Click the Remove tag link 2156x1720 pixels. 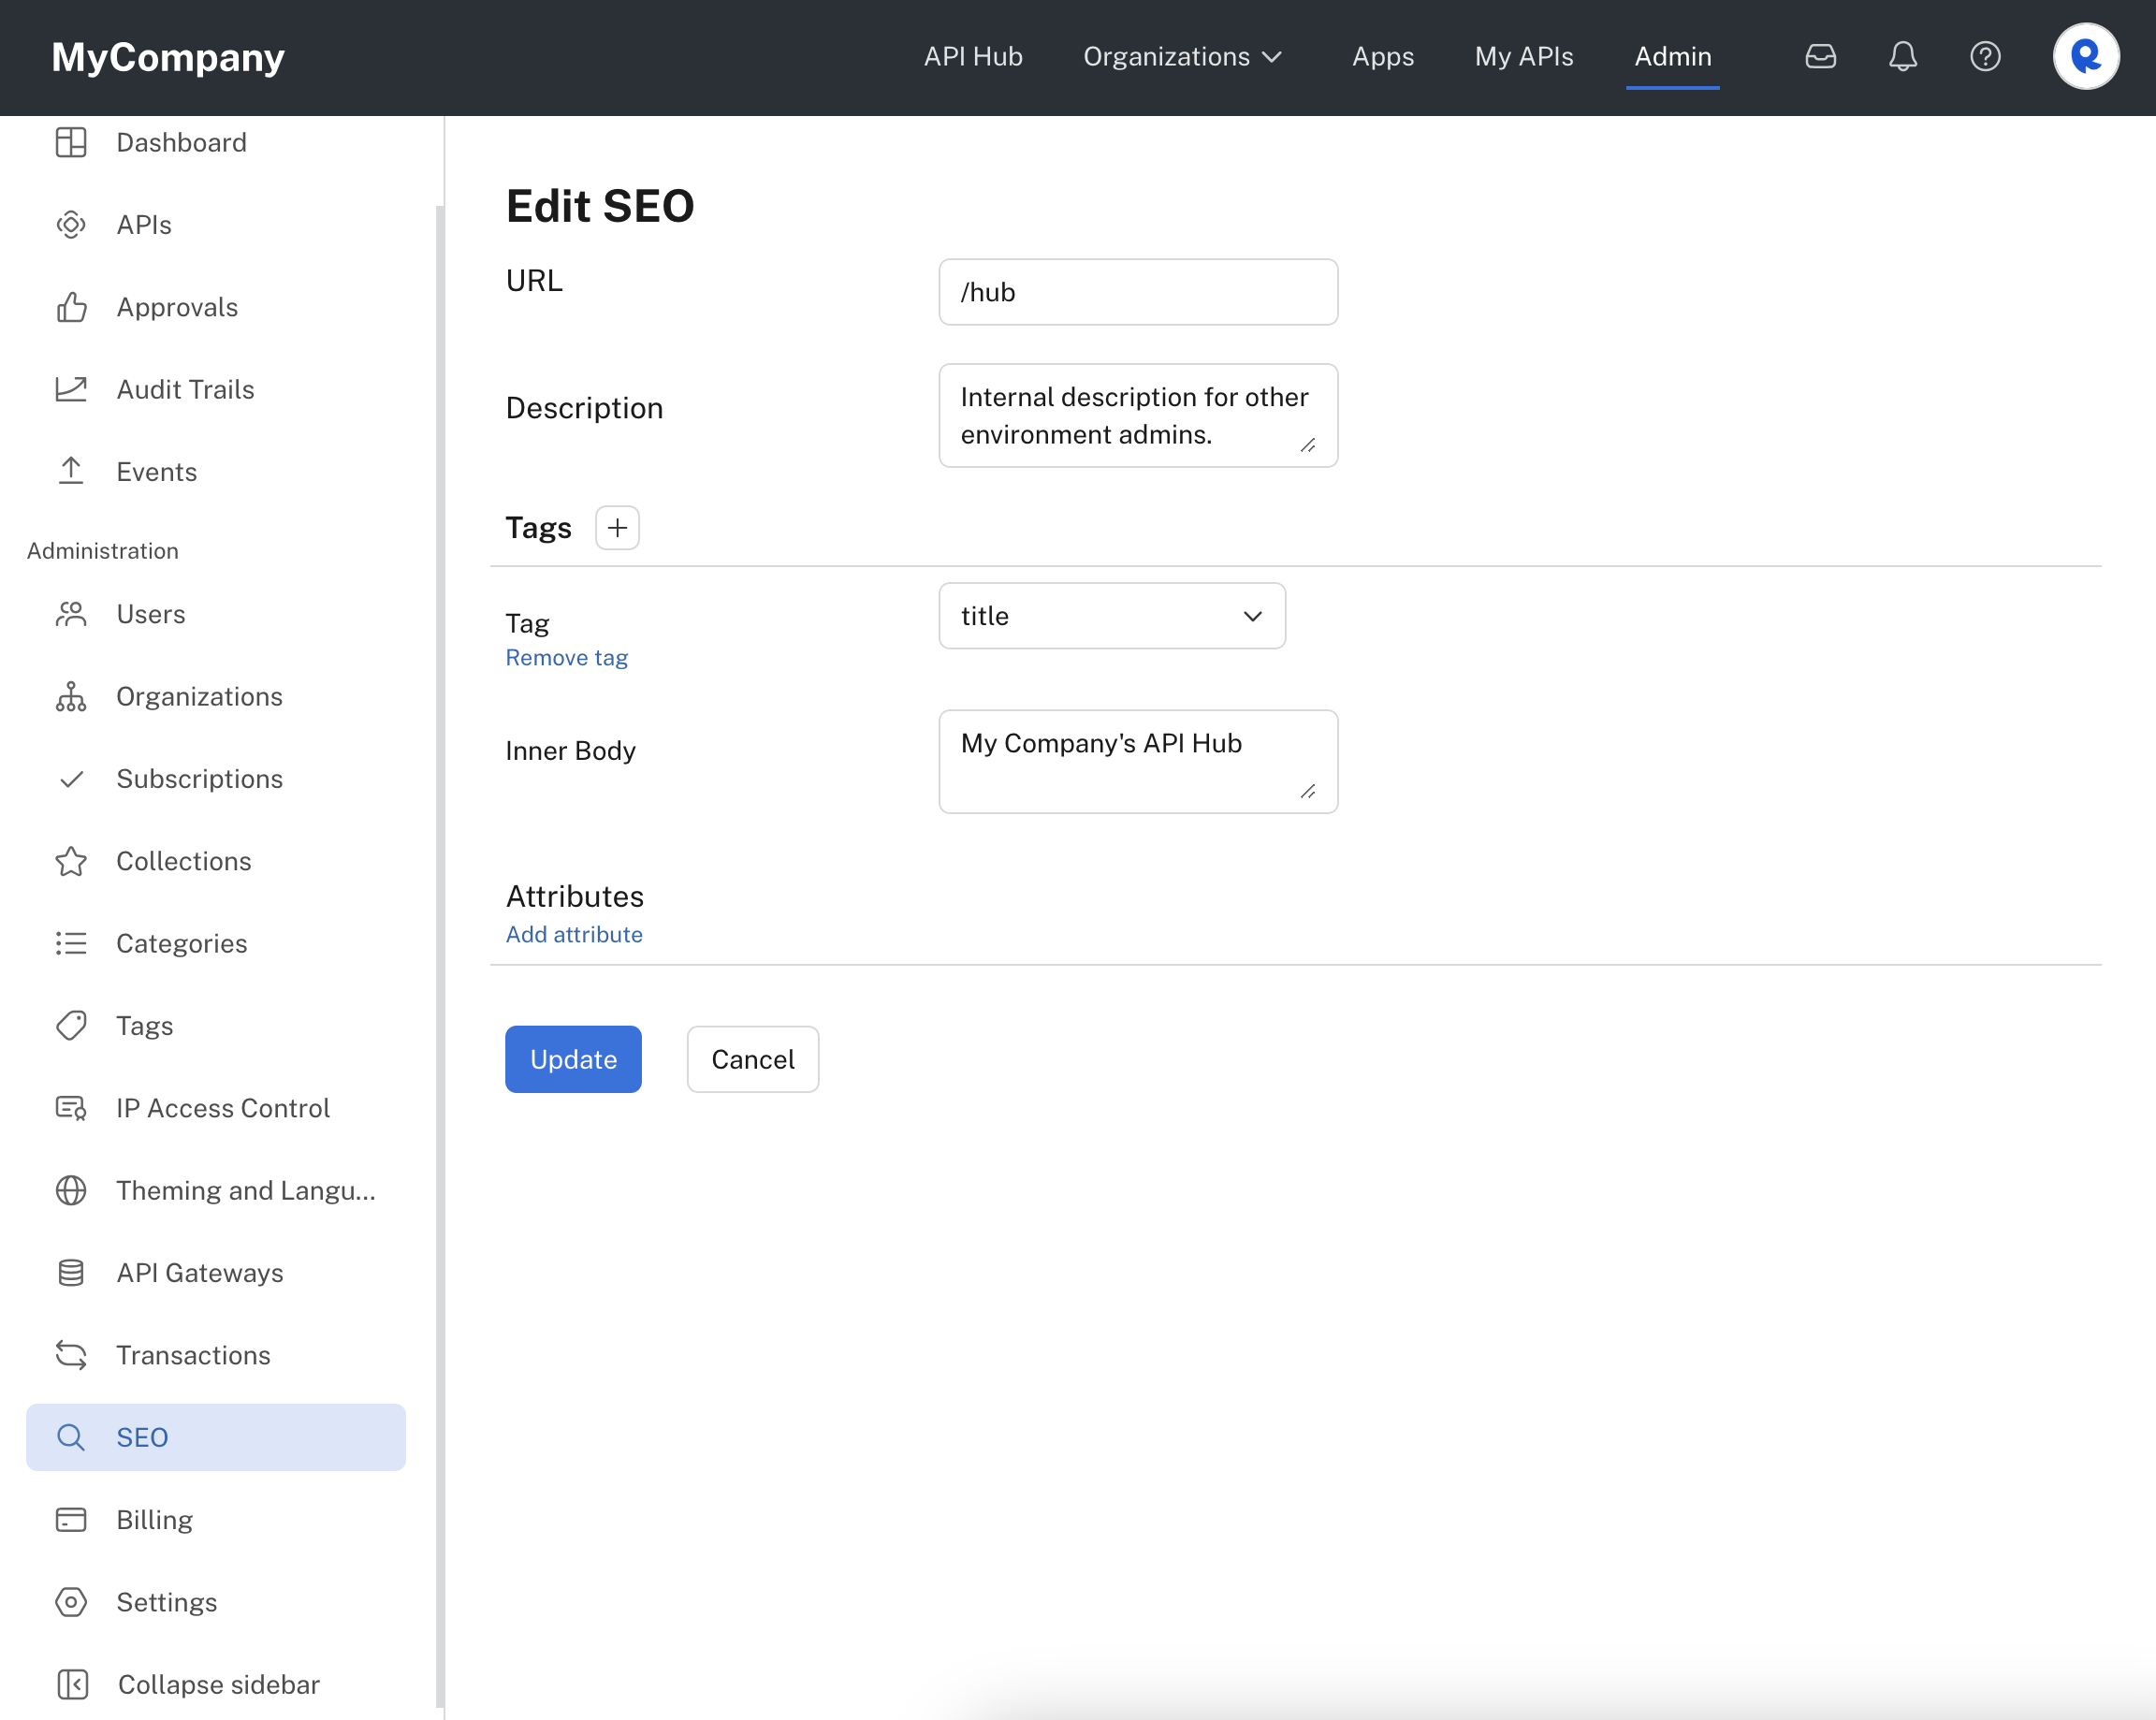pos(566,658)
